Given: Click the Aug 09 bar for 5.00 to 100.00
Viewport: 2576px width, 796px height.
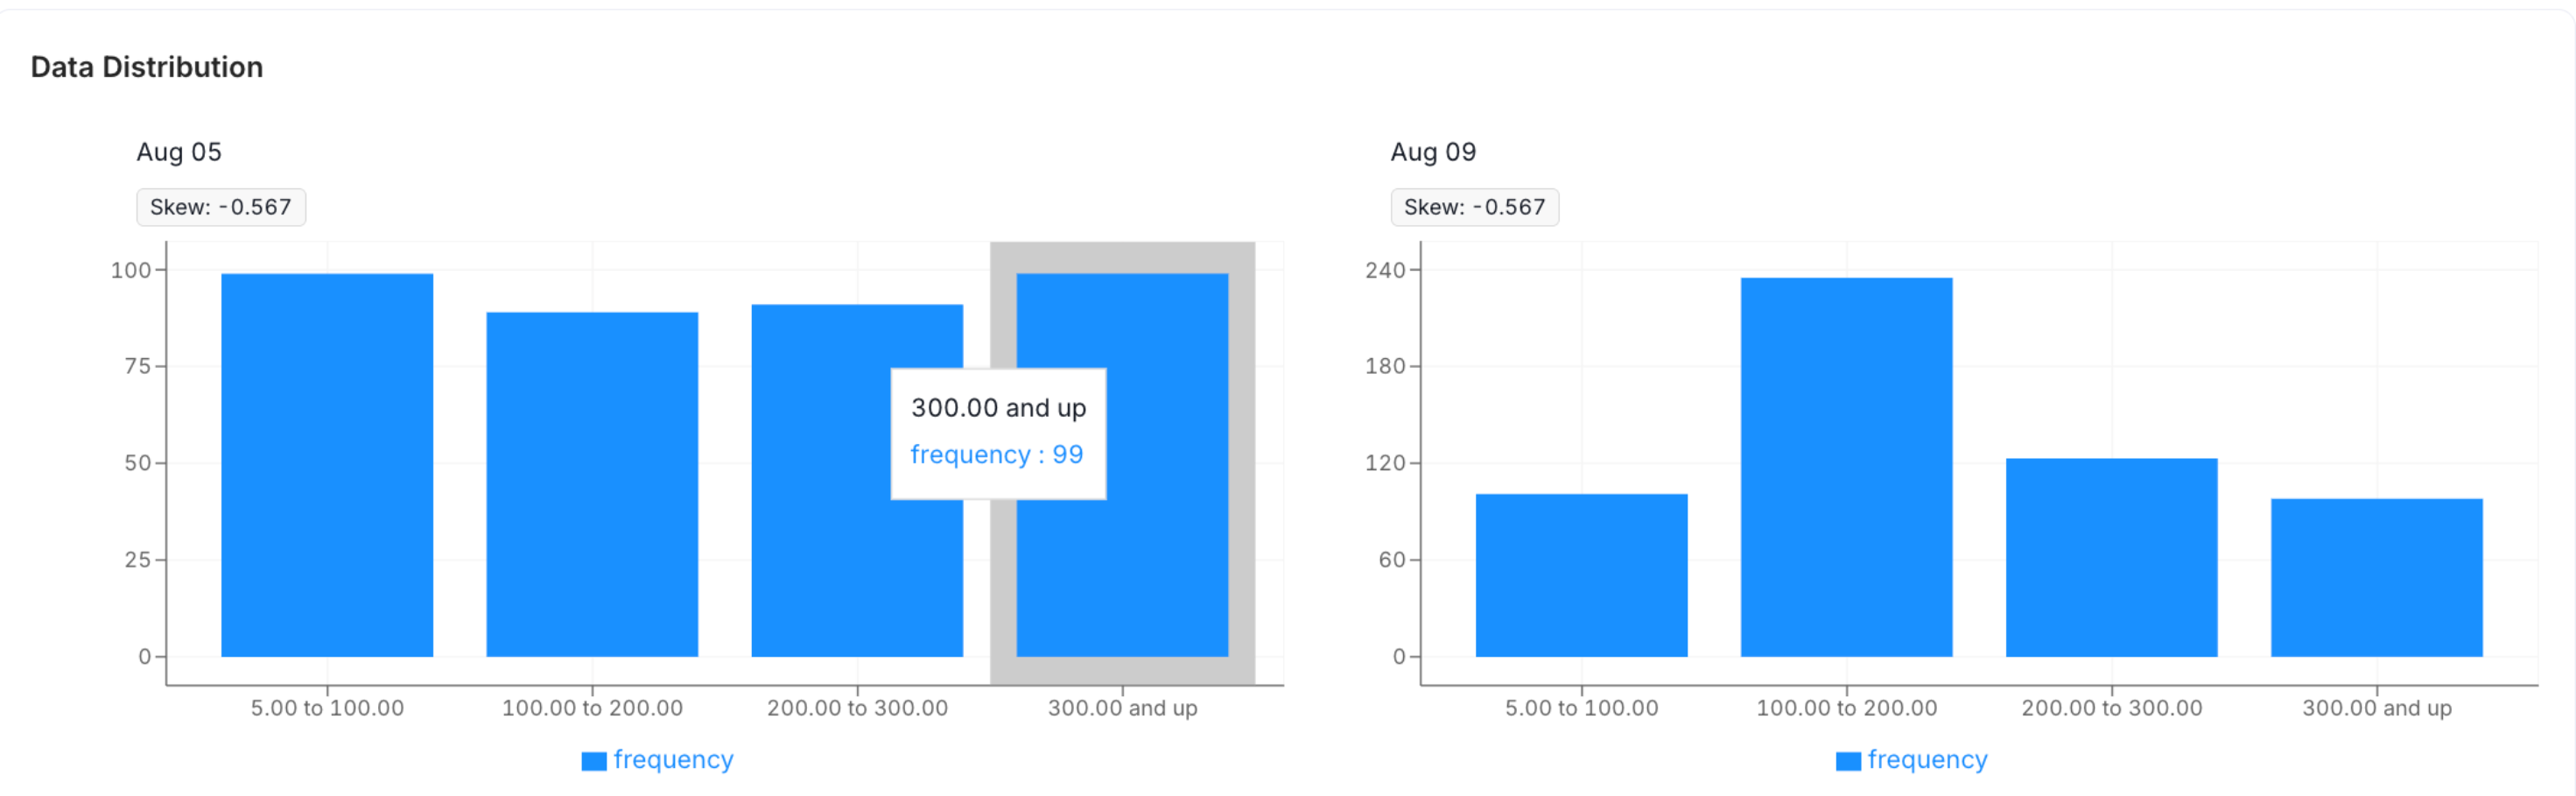Looking at the screenshot, I should click(x=1581, y=575).
